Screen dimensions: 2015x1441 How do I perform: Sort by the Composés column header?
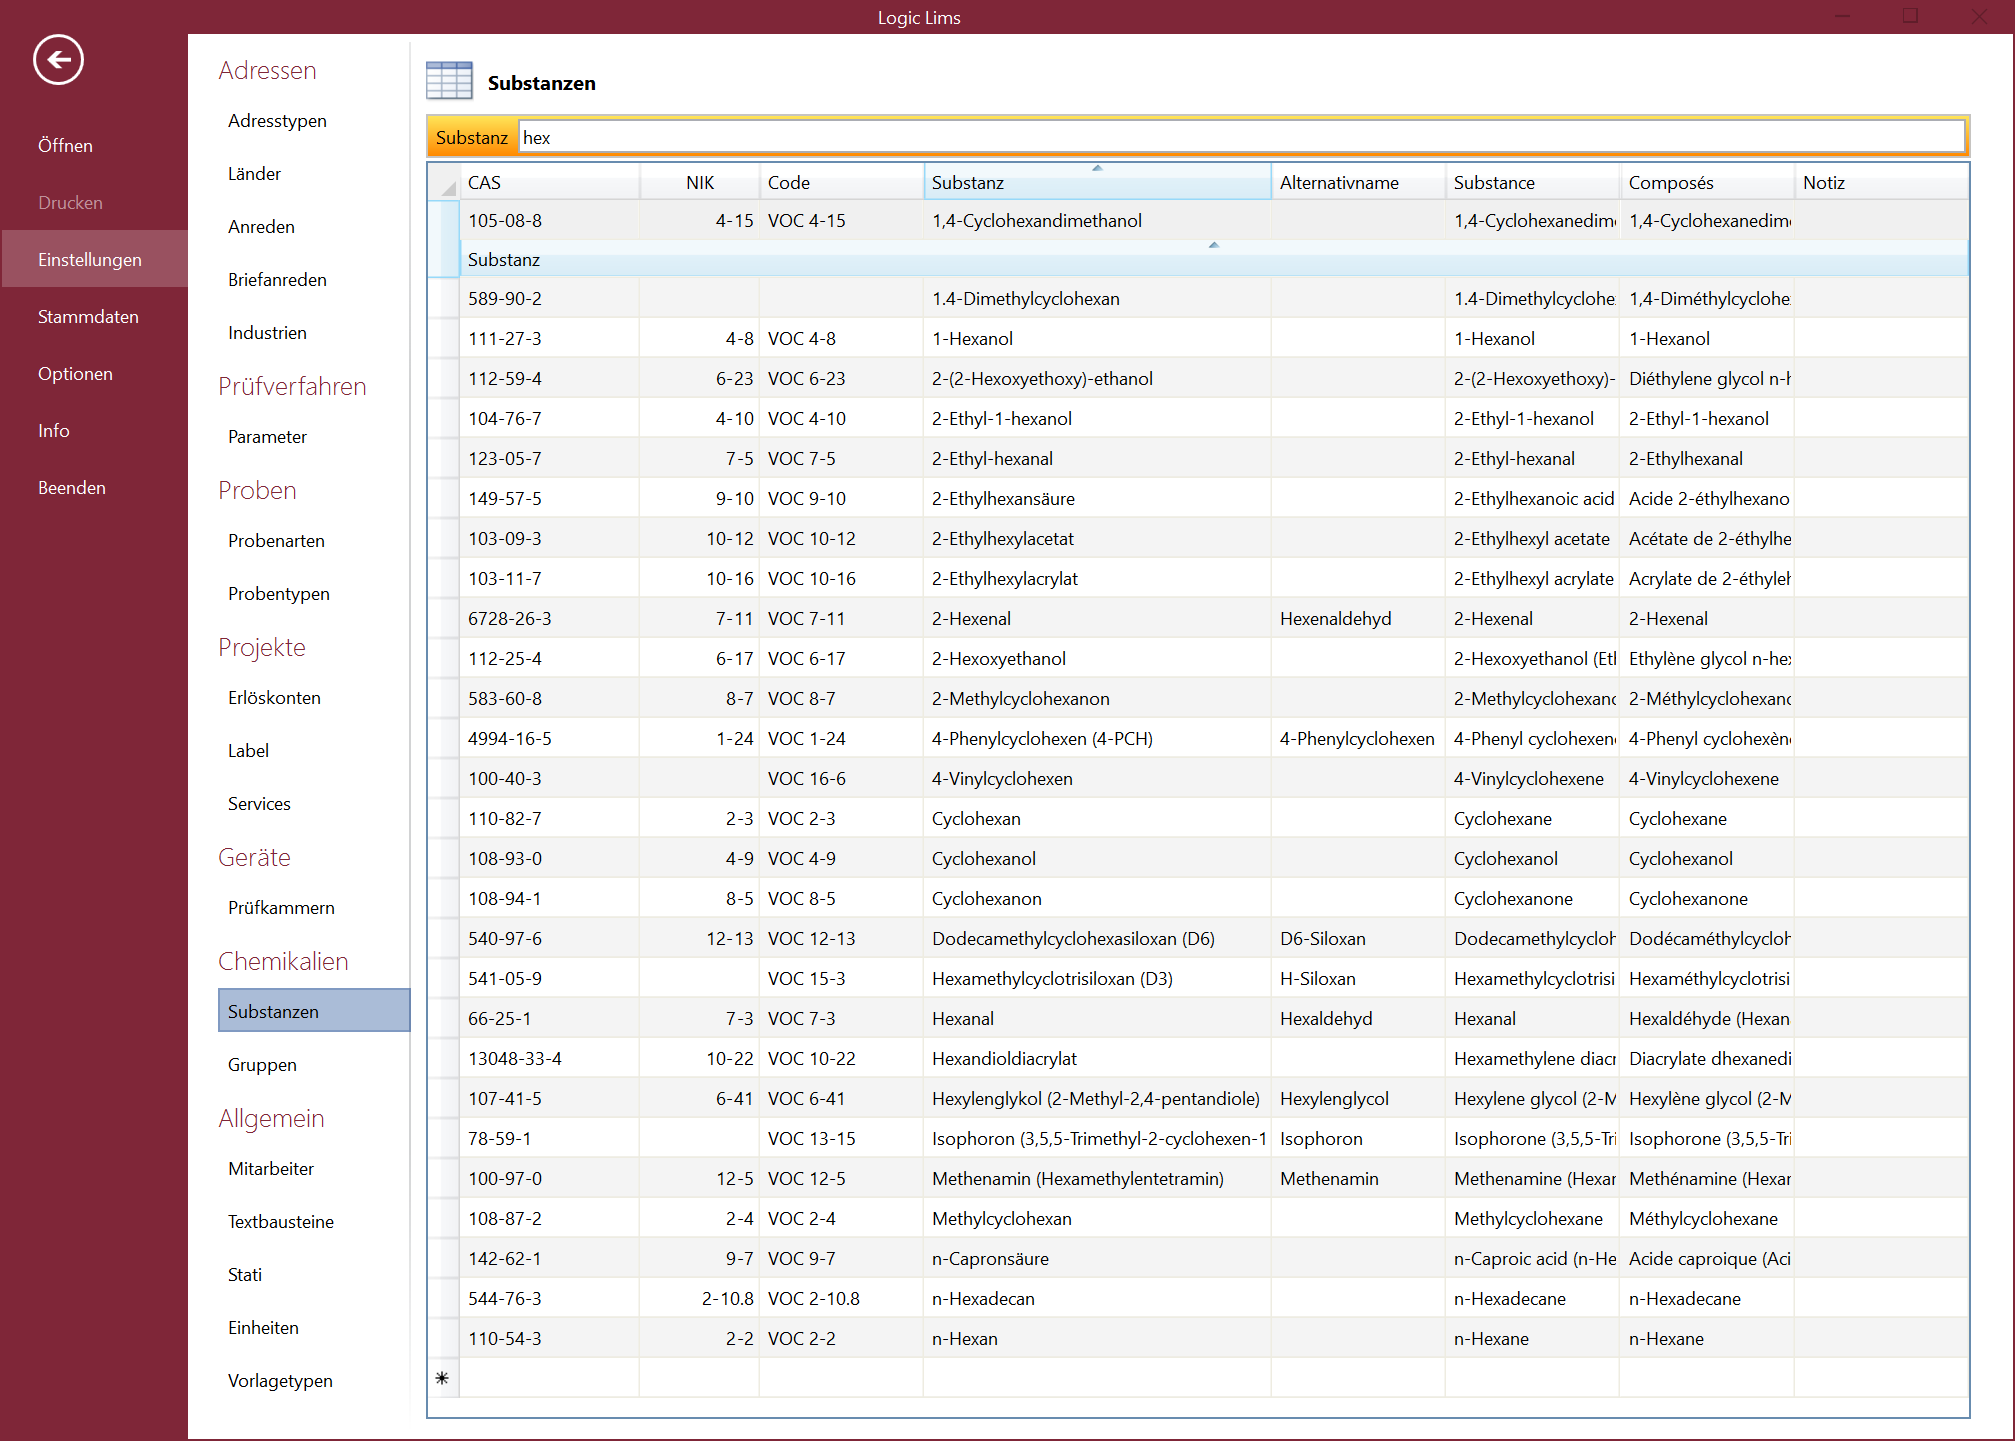coord(1707,183)
